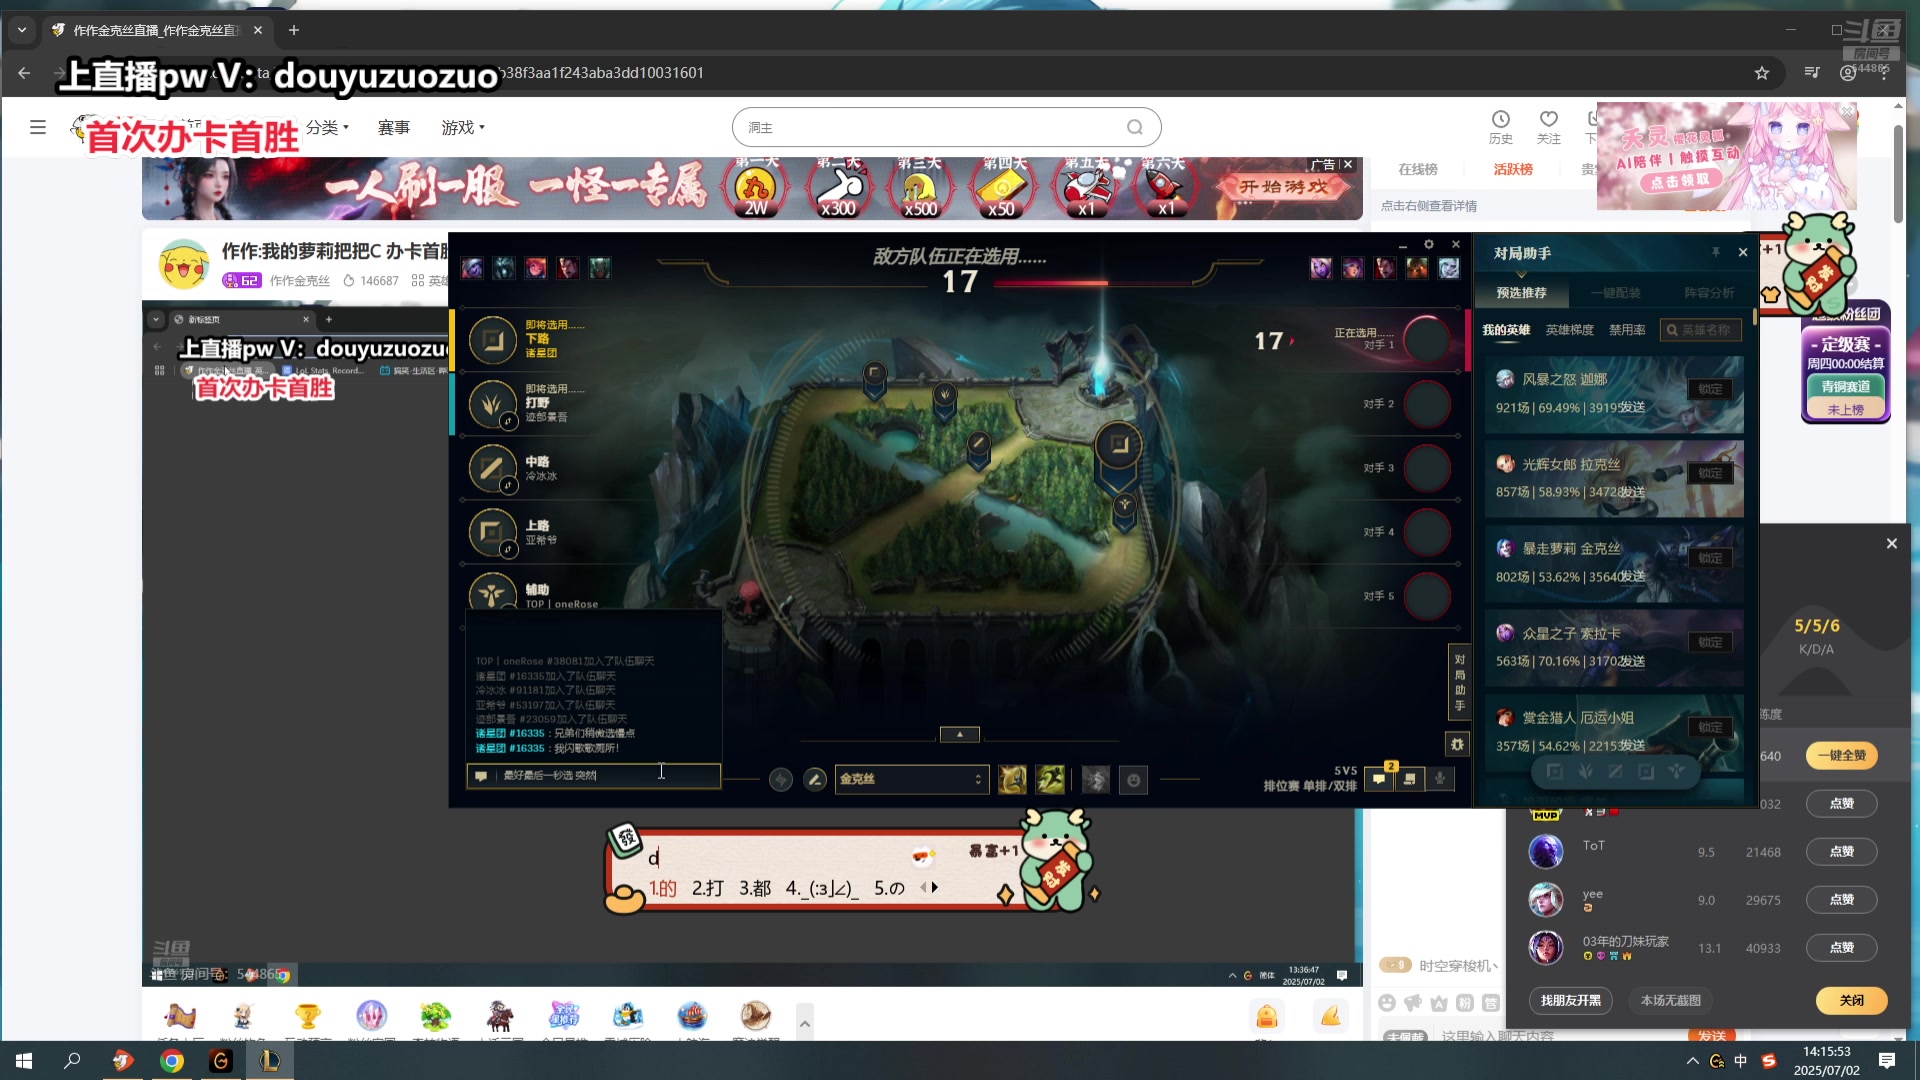The image size is (1920, 1080).
Task: Switch to 在线榜 tab
Action: click(x=1417, y=169)
